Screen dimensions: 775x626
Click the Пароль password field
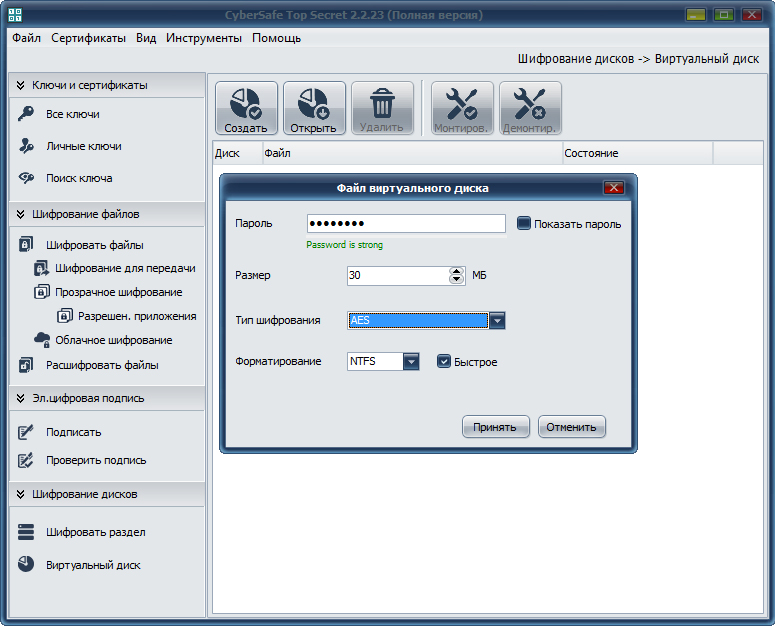[x=406, y=223]
